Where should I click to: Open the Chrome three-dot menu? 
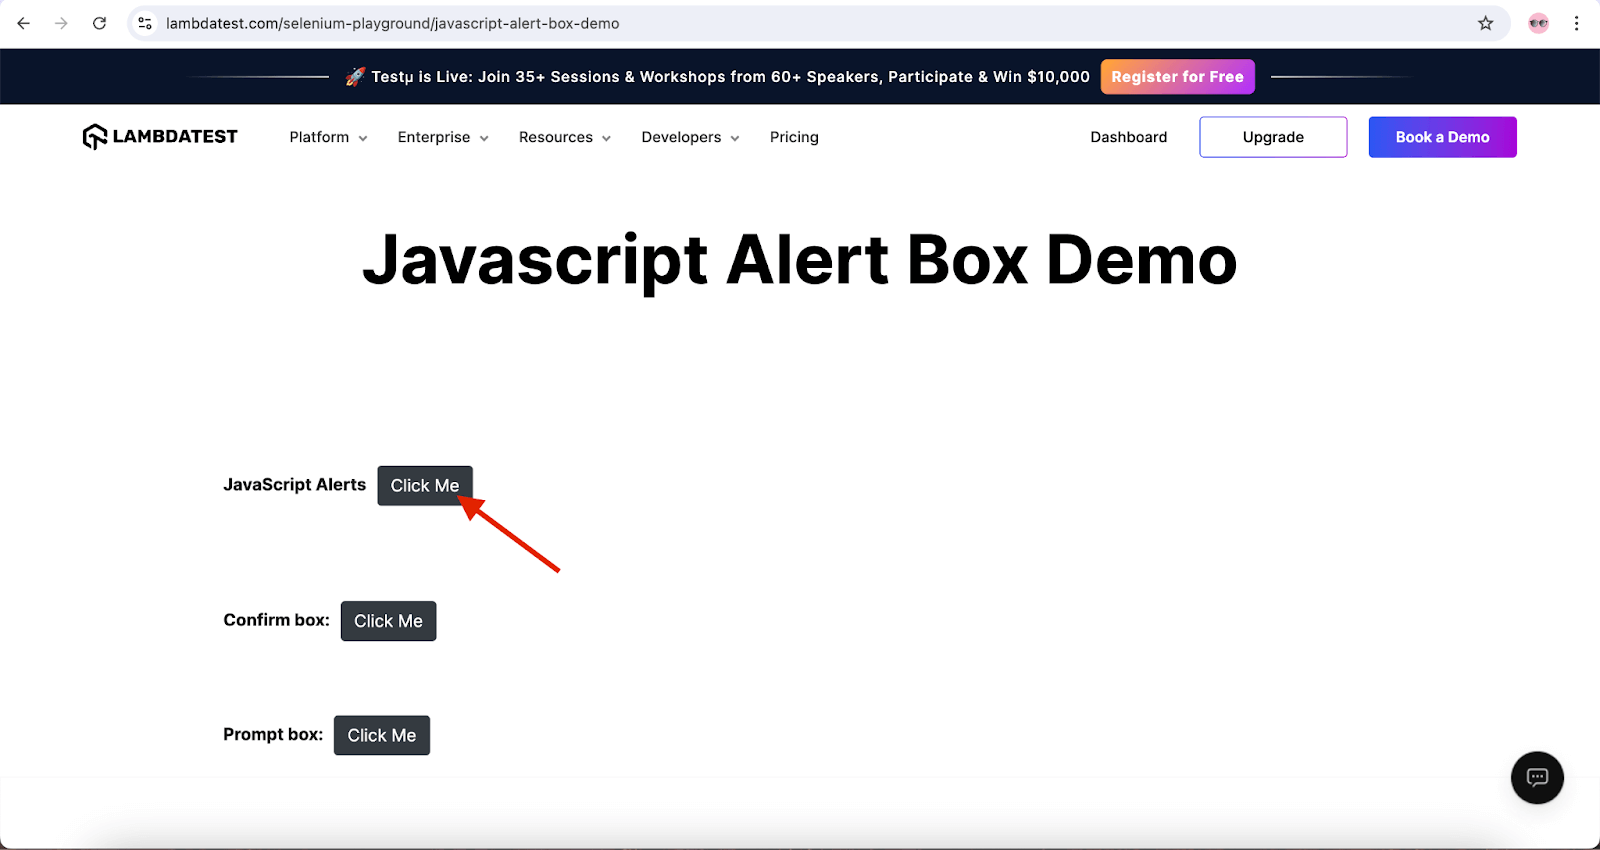coord(1576,23)
